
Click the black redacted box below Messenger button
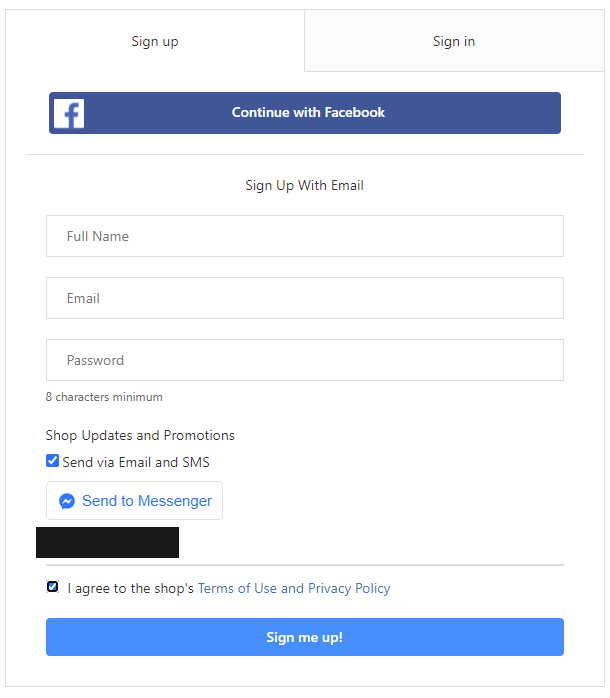click(107, 542)
